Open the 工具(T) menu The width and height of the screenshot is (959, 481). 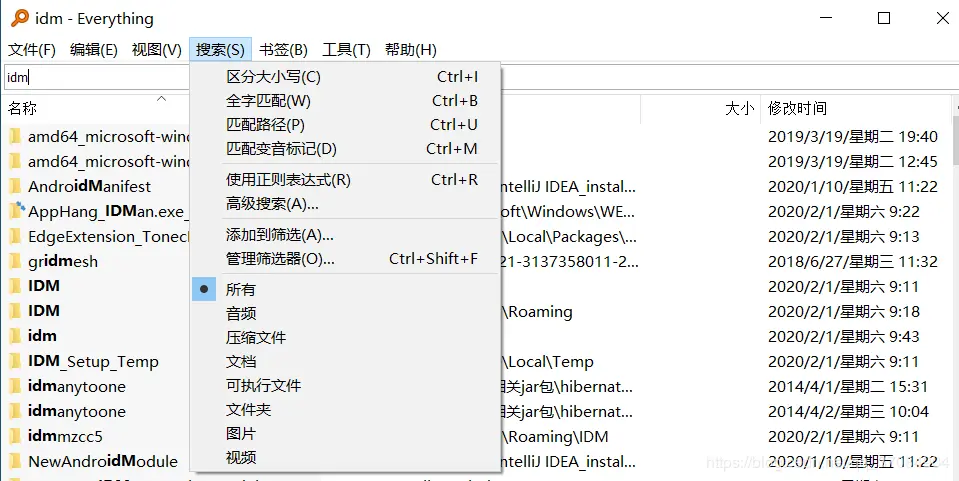pos(346,50)
